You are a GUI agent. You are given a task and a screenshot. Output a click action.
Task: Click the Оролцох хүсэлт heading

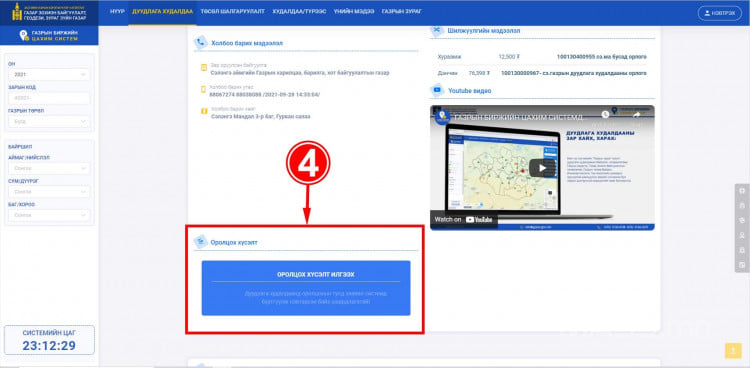234,243
